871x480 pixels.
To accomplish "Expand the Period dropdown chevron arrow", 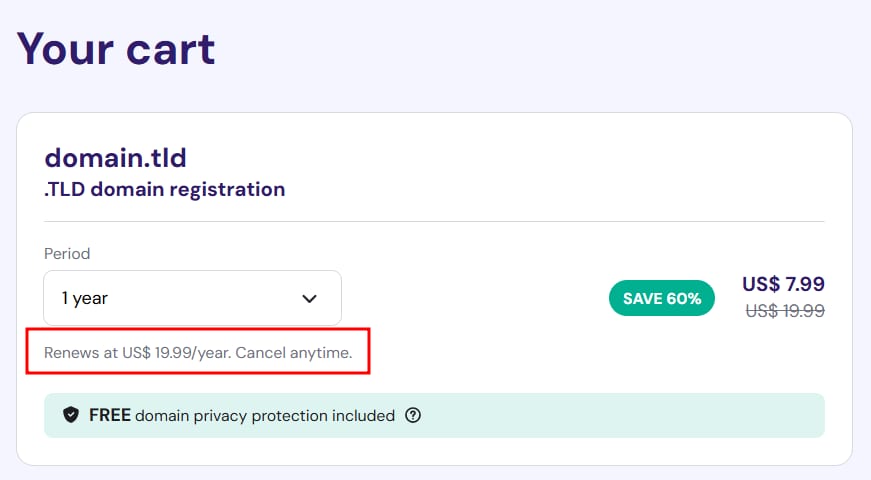I will (x=309, y=298).
